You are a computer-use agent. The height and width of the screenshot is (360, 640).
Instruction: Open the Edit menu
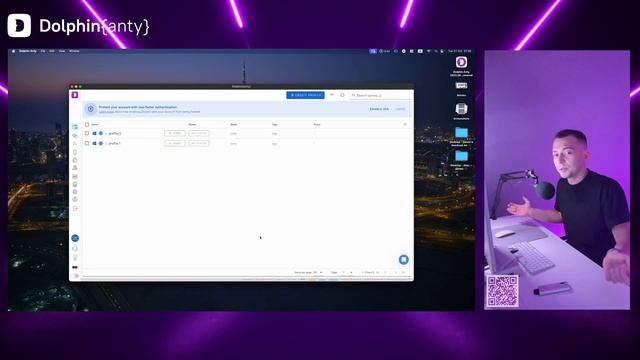[x=52, y=51]
